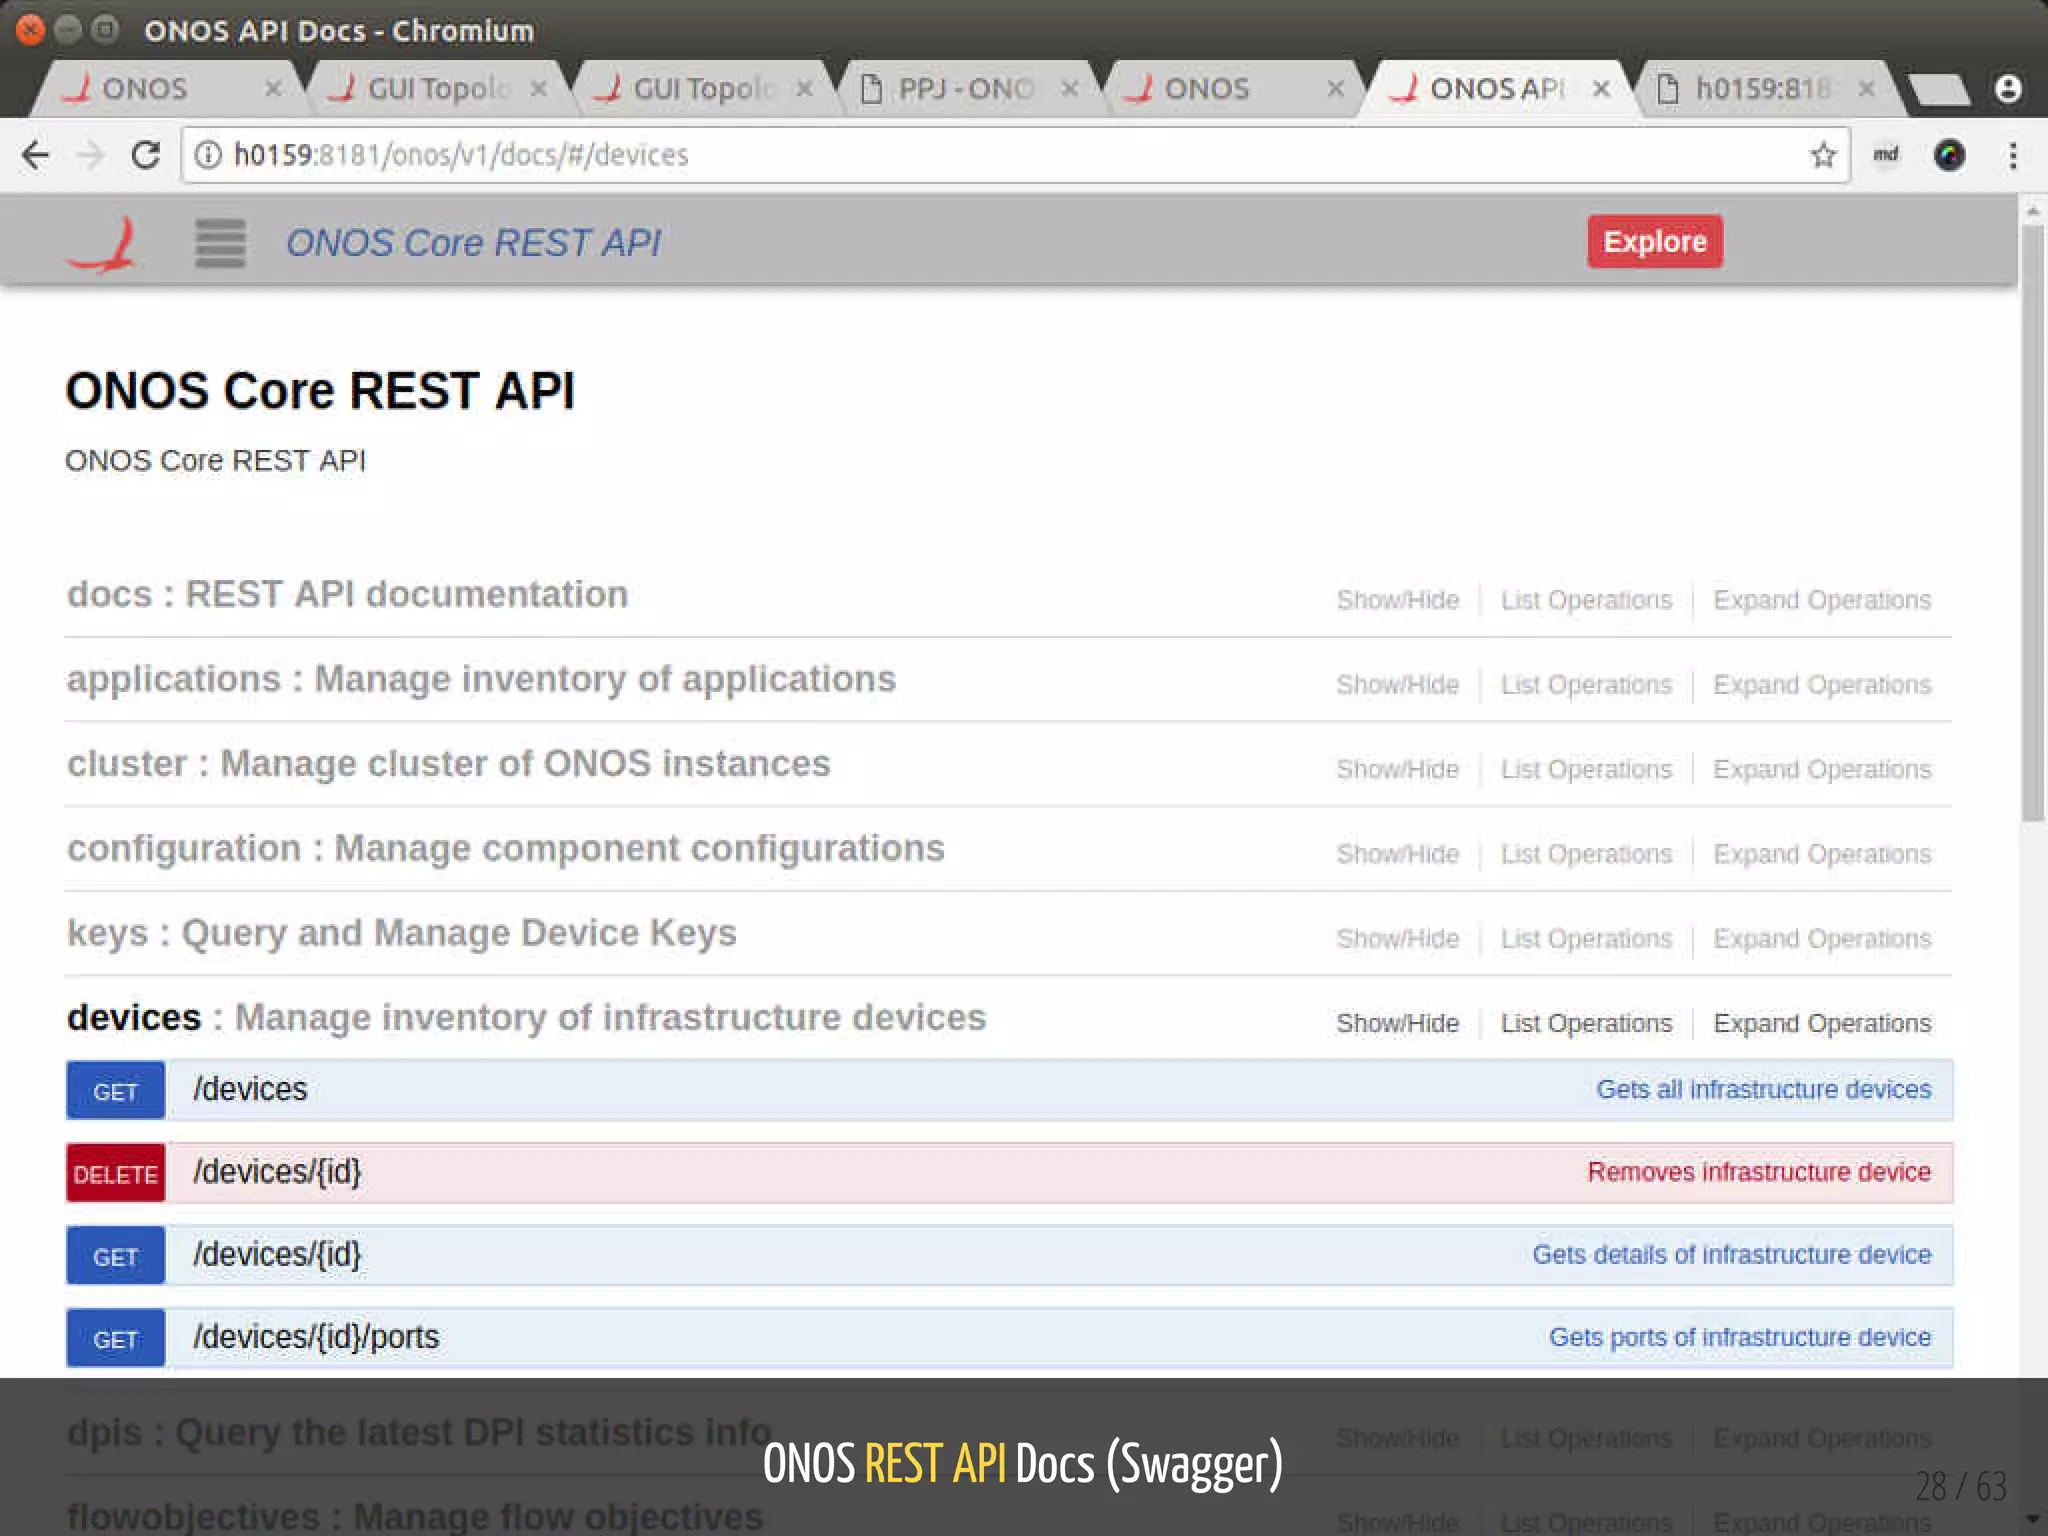Open a new tab button

click(1938, 90)
